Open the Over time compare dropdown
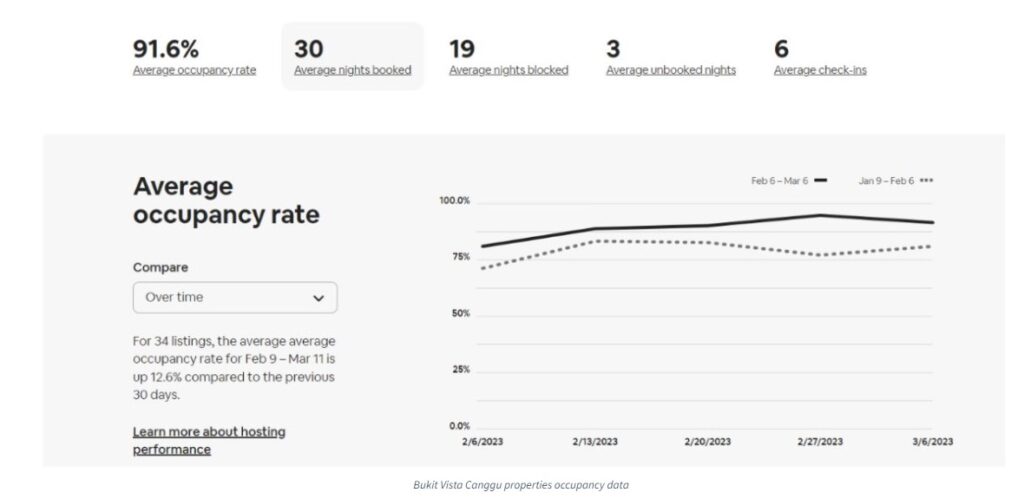 pos(234,298)
